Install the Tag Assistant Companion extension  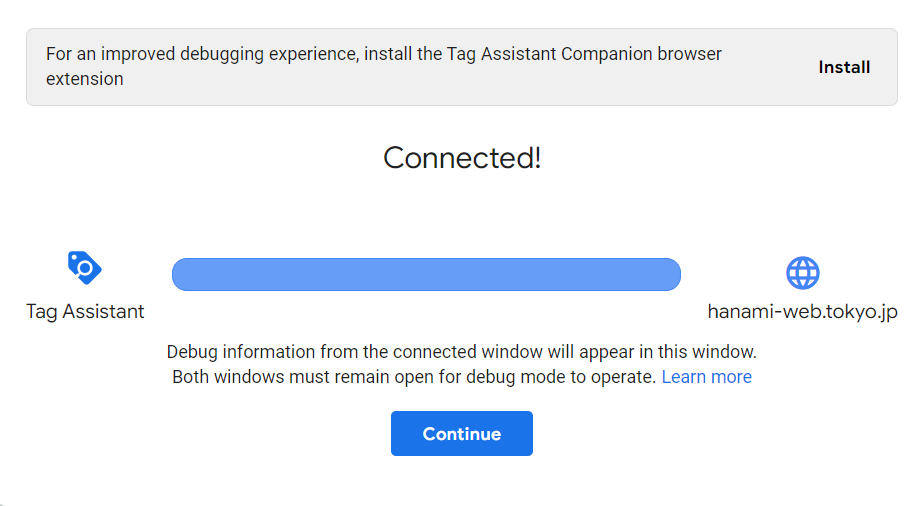(844, 67)
